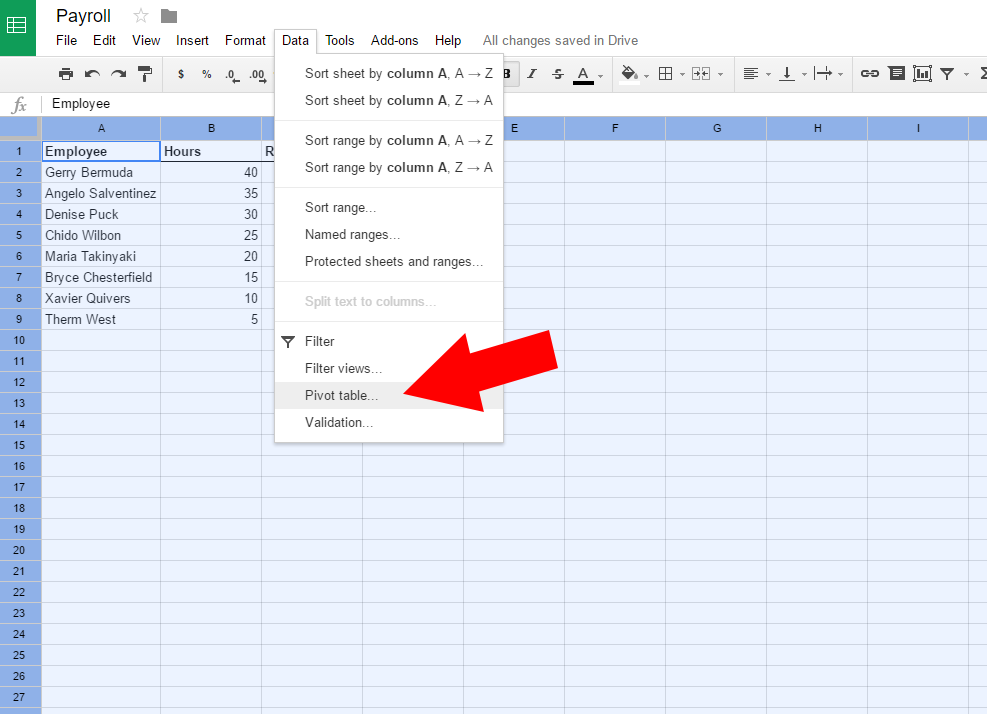Choose Sort range by column A, A→Z
The width and height of the screenshot is (987, 714).
[x=389, y=140]
